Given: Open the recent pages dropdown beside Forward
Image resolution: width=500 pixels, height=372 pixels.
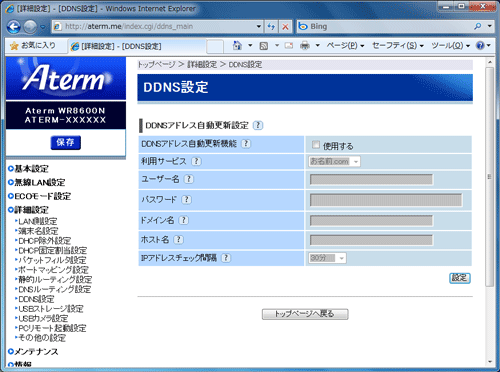Looking at the screenshot, I should [x=43, y=27].
